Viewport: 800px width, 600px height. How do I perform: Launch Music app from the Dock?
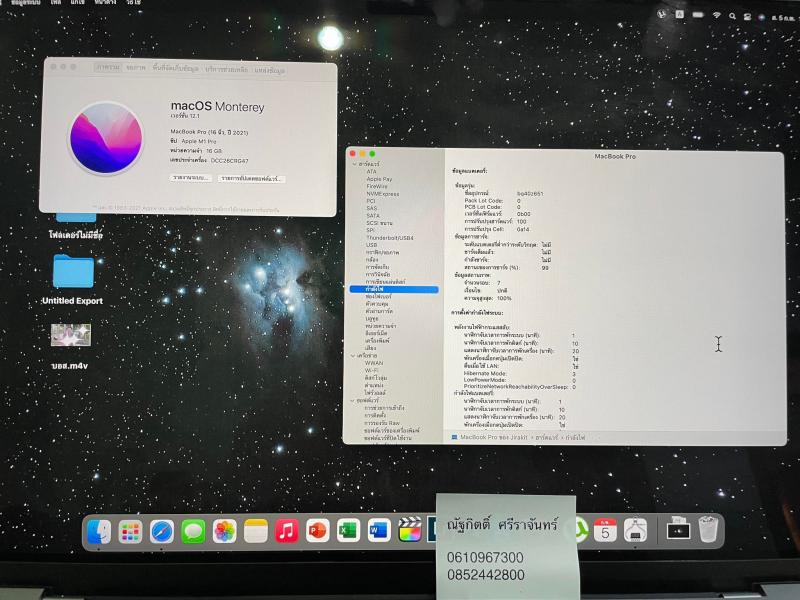pyautogui.click(x=287, y=531)
